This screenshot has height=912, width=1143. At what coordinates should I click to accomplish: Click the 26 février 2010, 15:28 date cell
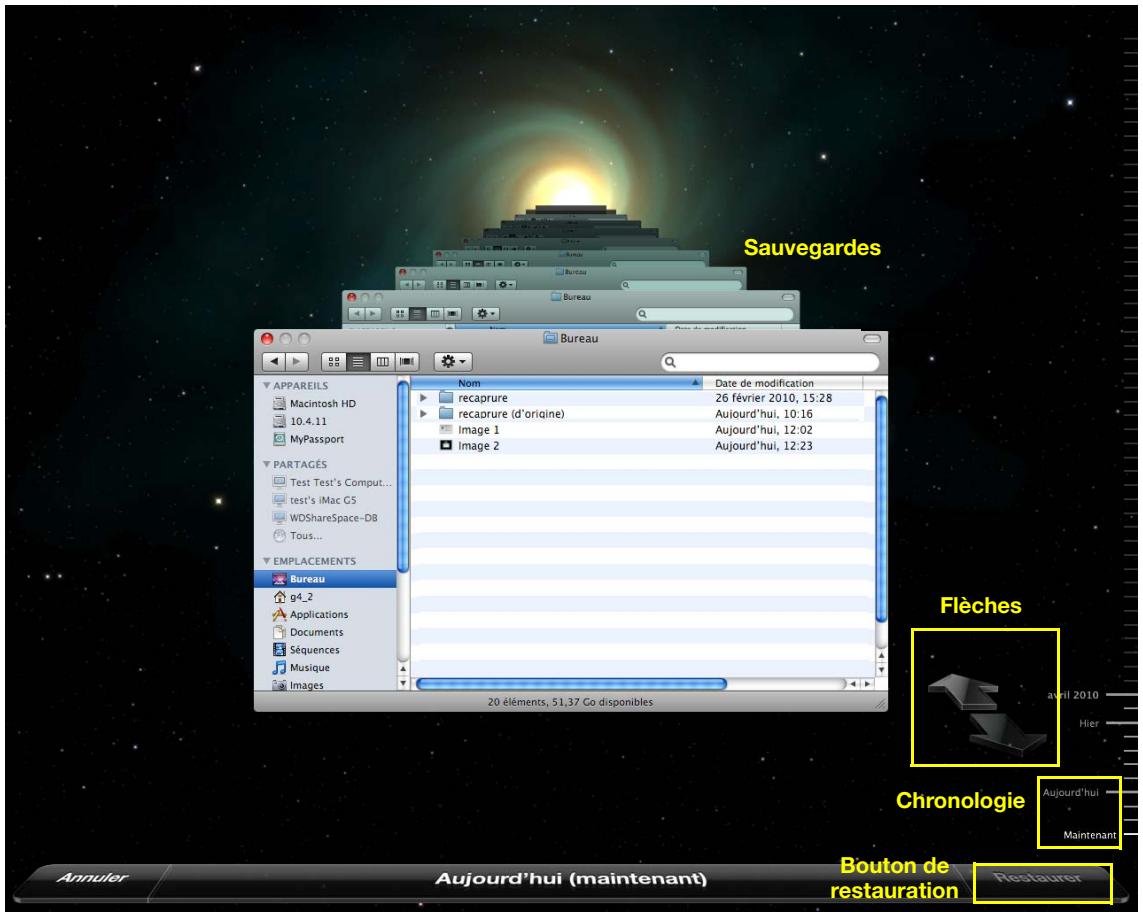[773, 398]
